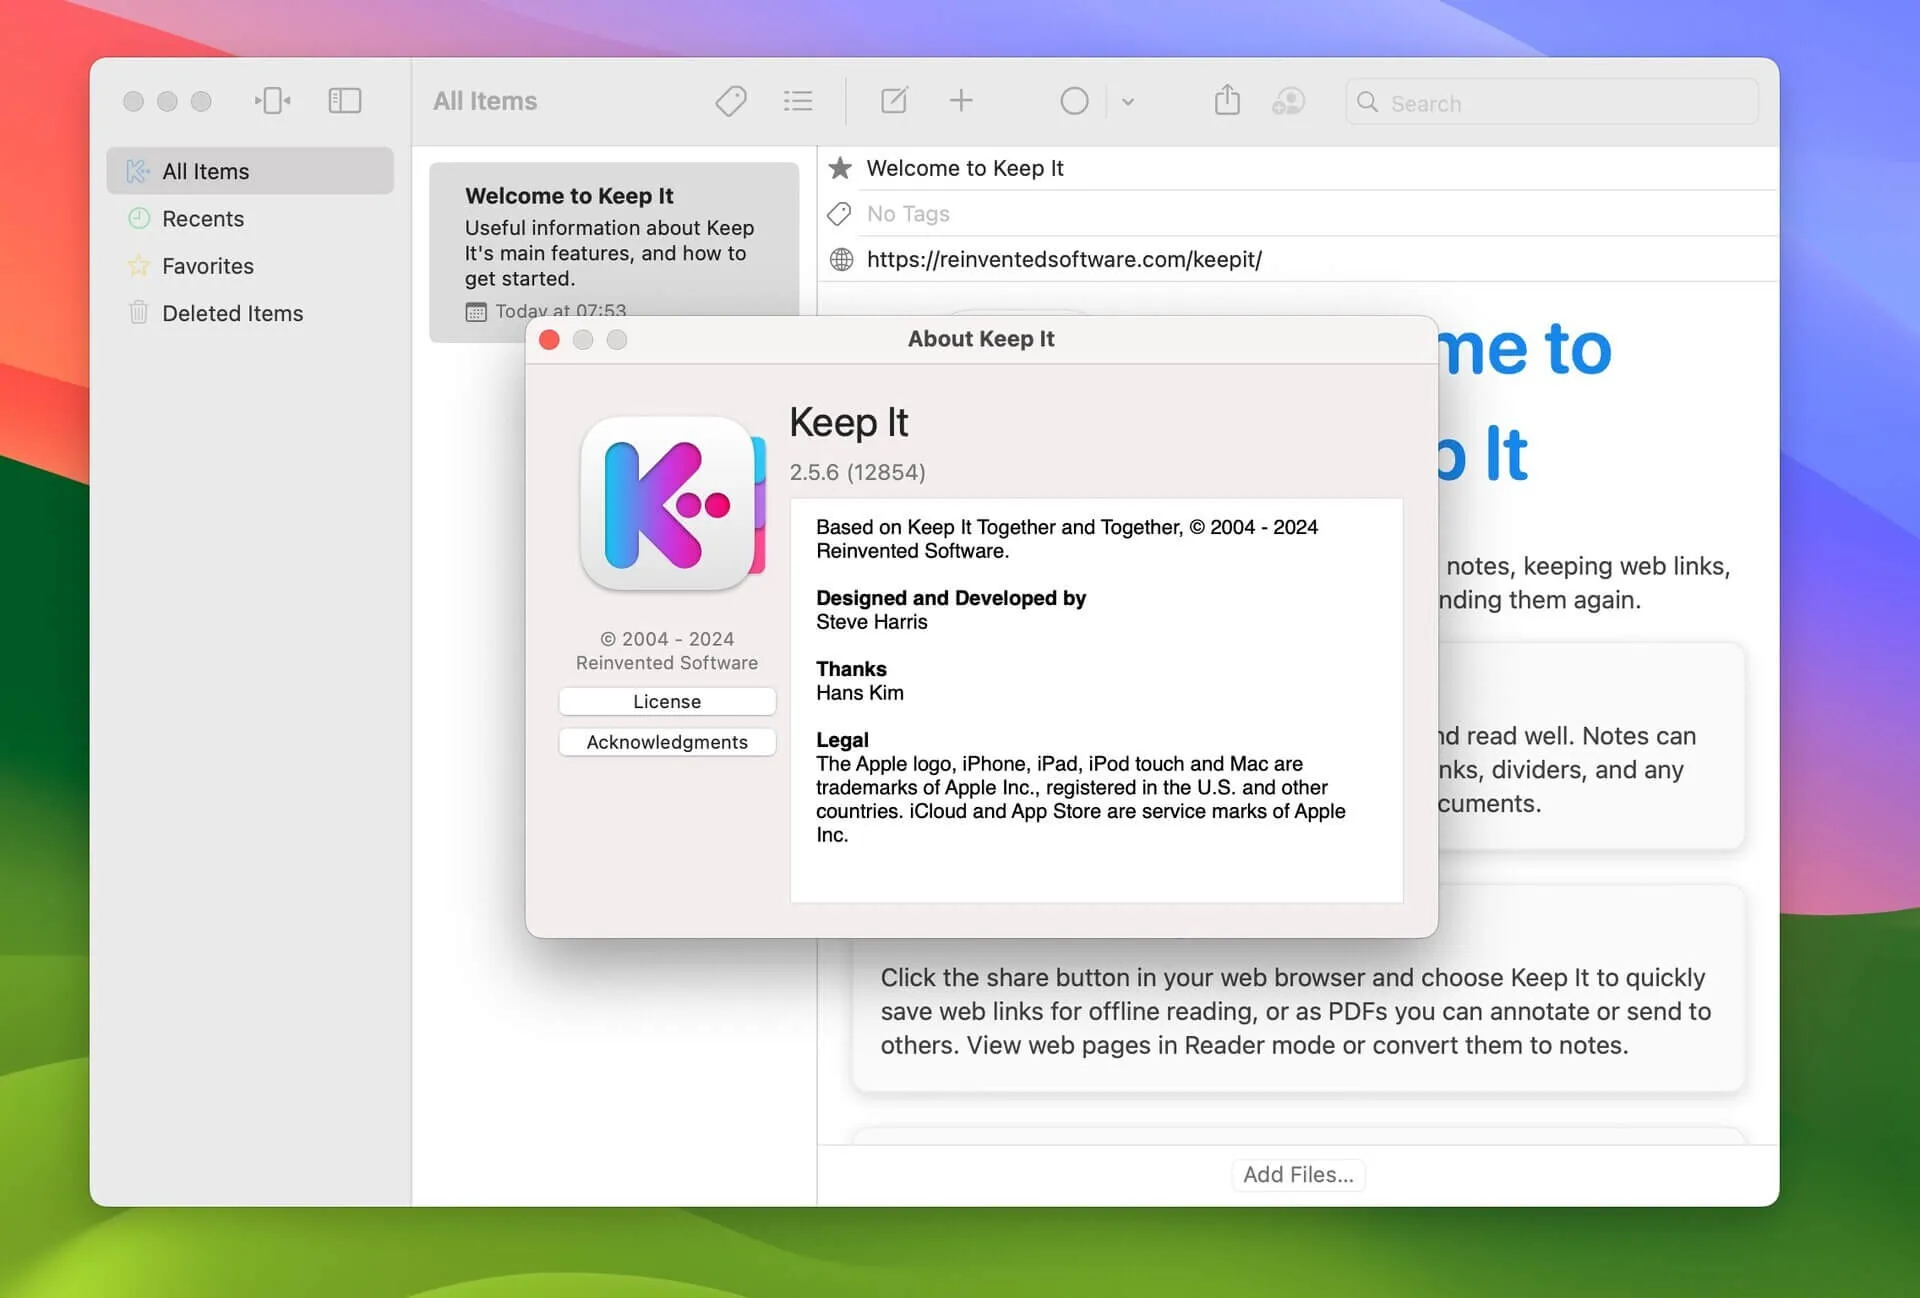
Task: Click the add people sharing icon
Action: pos(1288,101)
